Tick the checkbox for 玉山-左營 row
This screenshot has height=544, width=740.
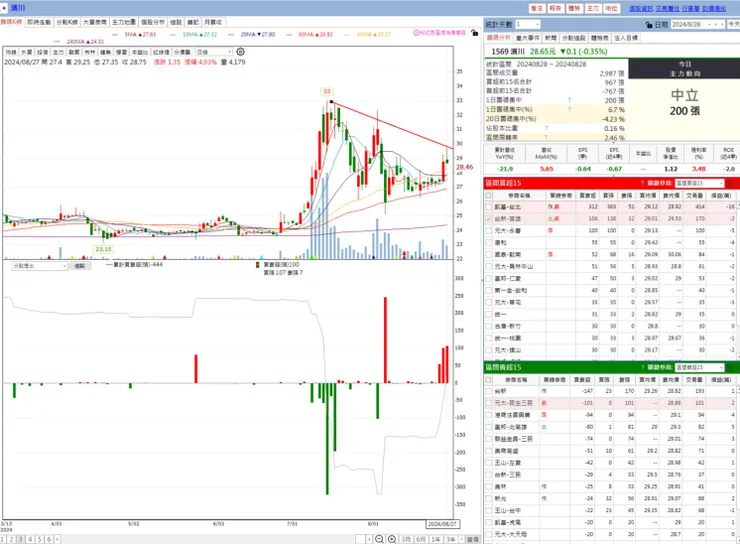[488, 462]
